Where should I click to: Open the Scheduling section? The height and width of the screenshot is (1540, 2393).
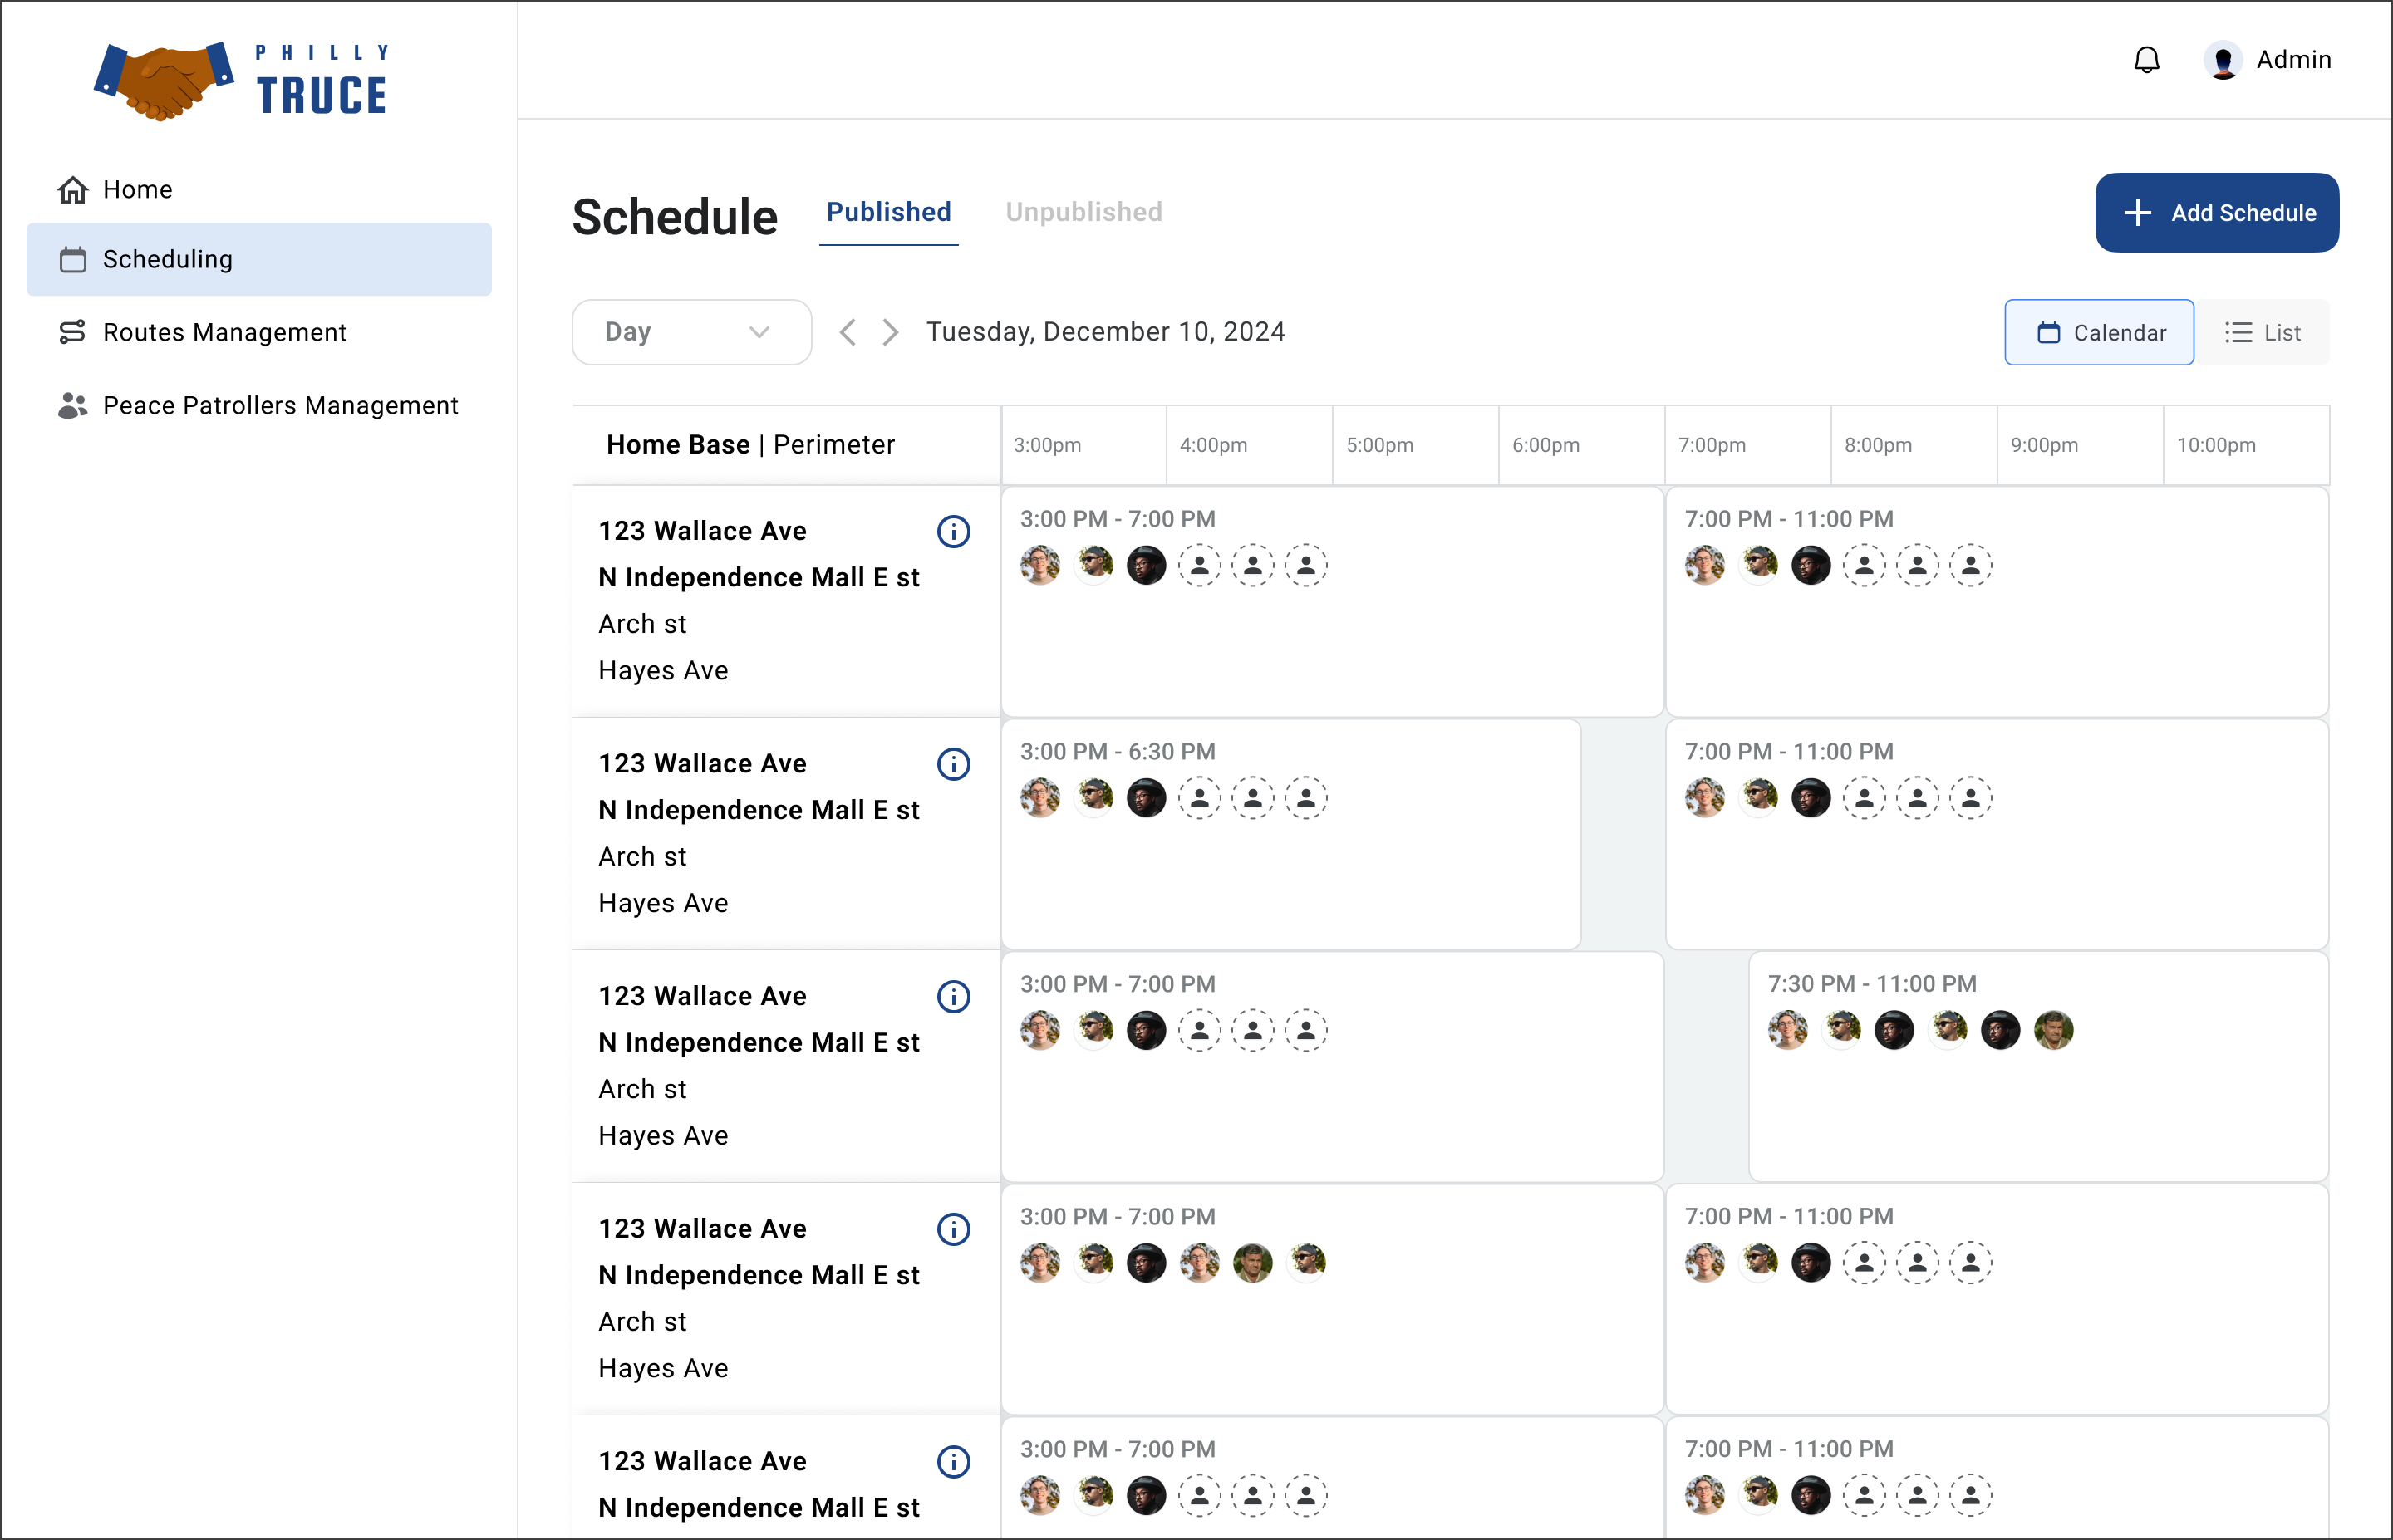(258, 259)
